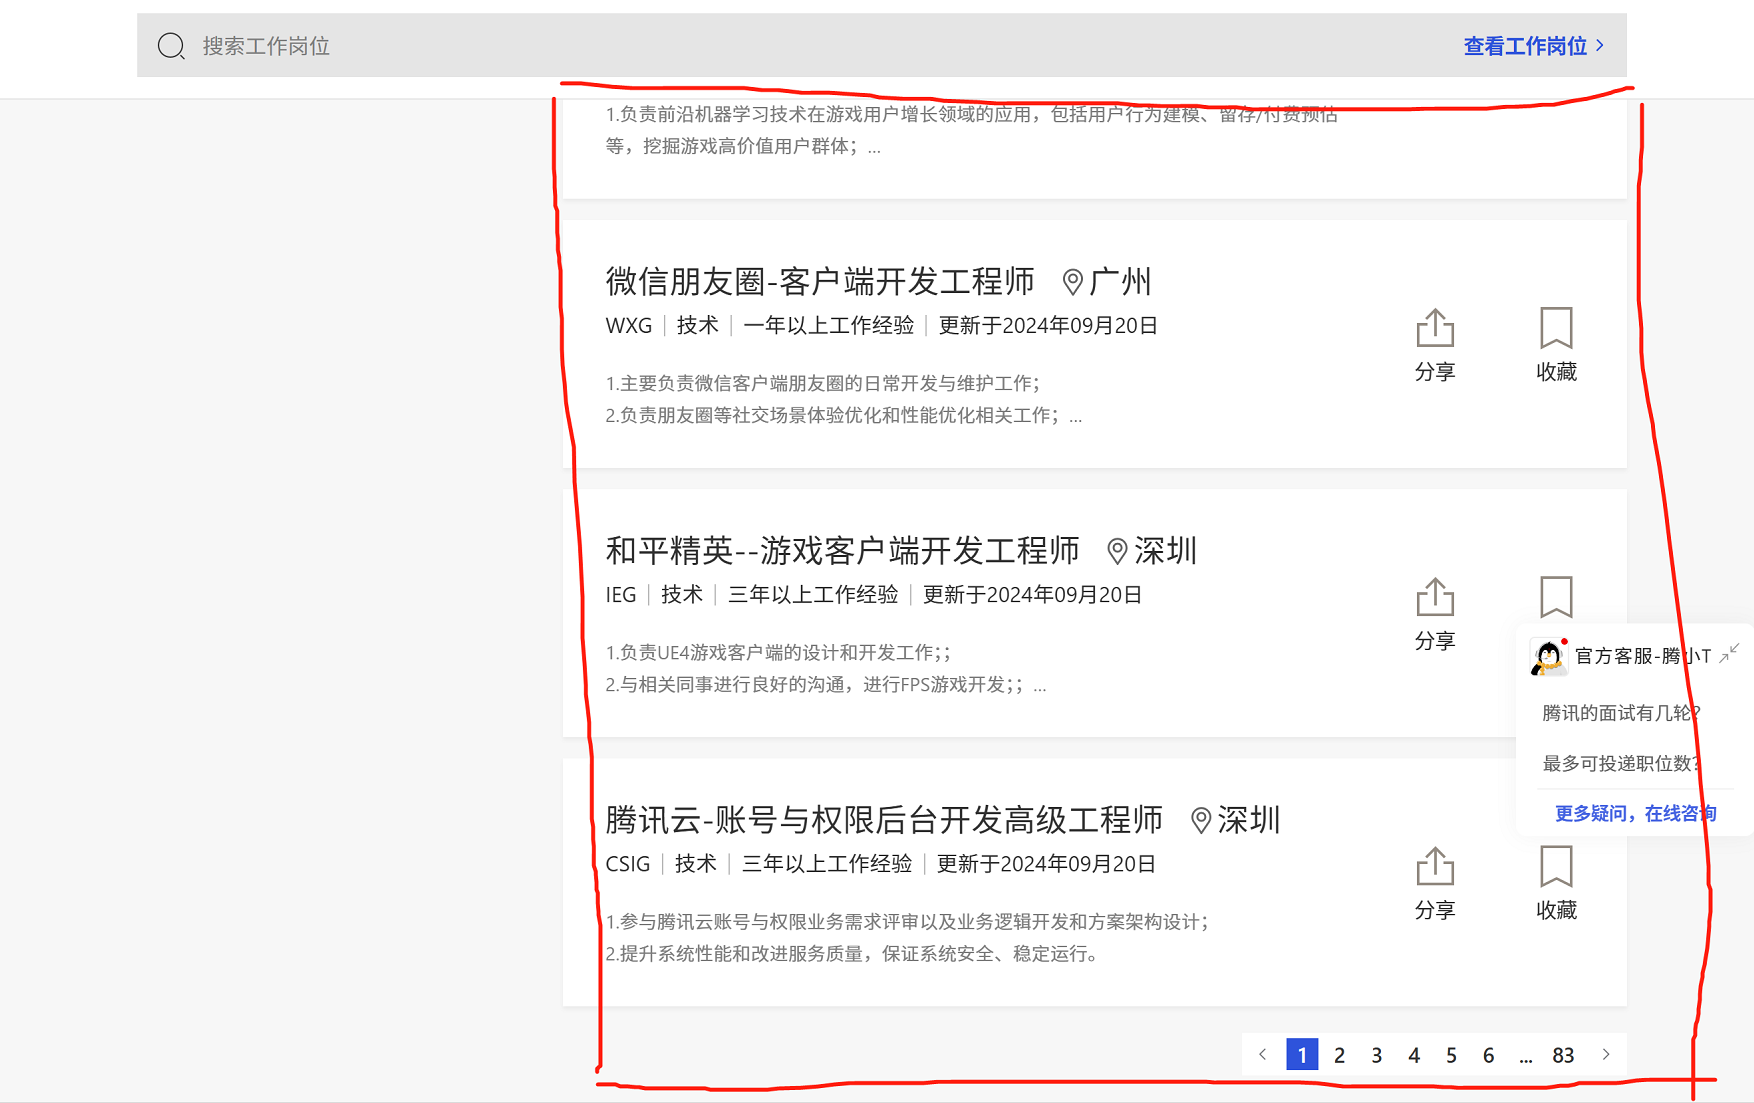Bookmark the 和平精英 job posting
The image size is (1754, 1103).
1556,598
